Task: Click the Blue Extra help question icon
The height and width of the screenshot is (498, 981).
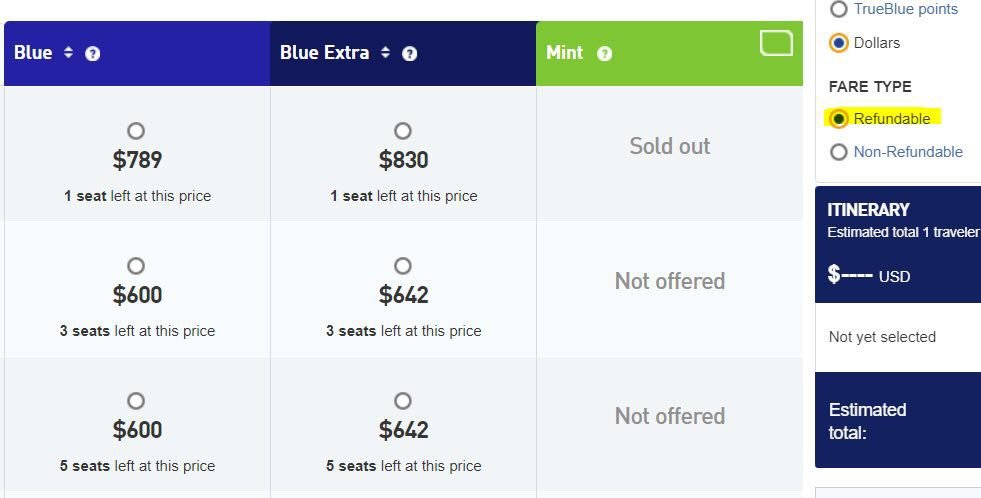Action: click(409, 54)
